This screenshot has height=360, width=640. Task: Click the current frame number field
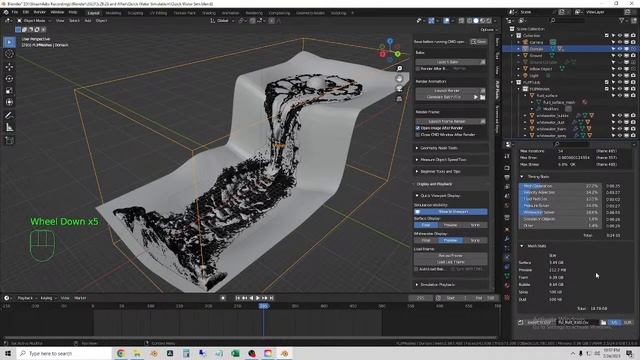(420, 298)
